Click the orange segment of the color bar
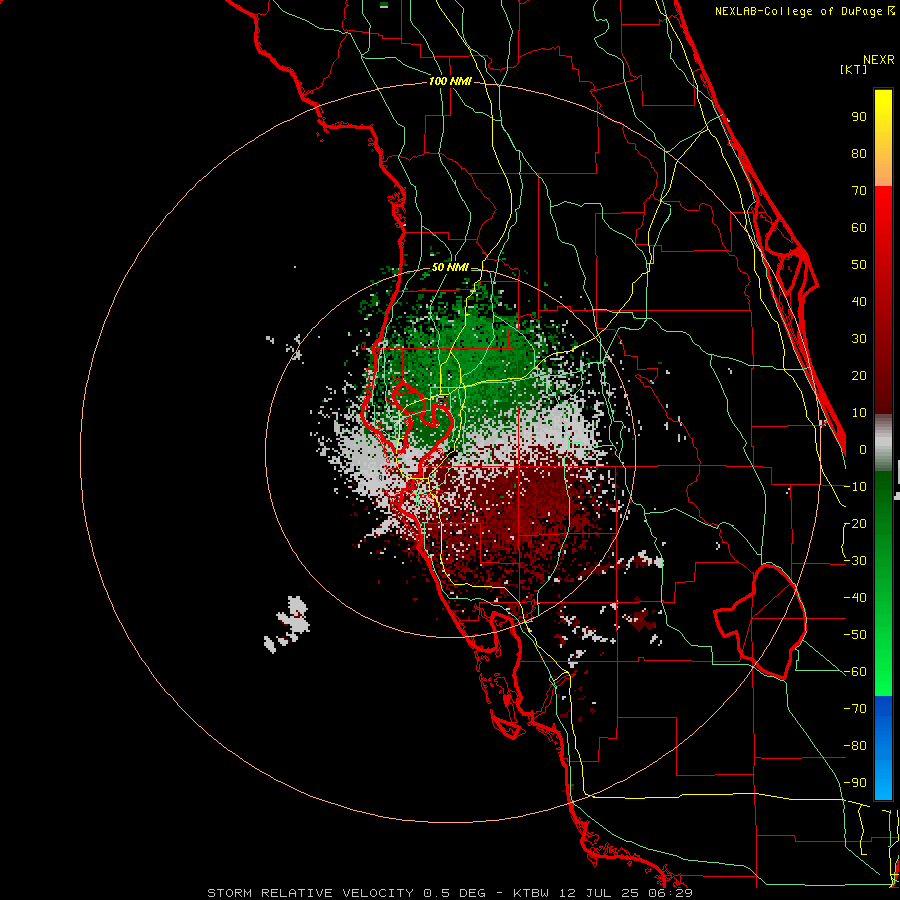Viewport: 900px width, 900px height. point(883,170)
